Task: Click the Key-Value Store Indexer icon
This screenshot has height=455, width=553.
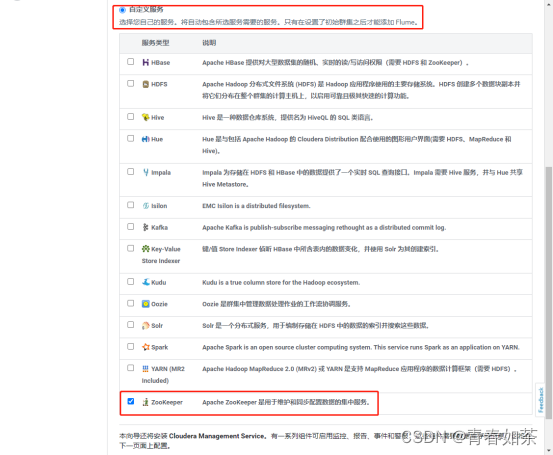Action: click(x=146, y=249)
